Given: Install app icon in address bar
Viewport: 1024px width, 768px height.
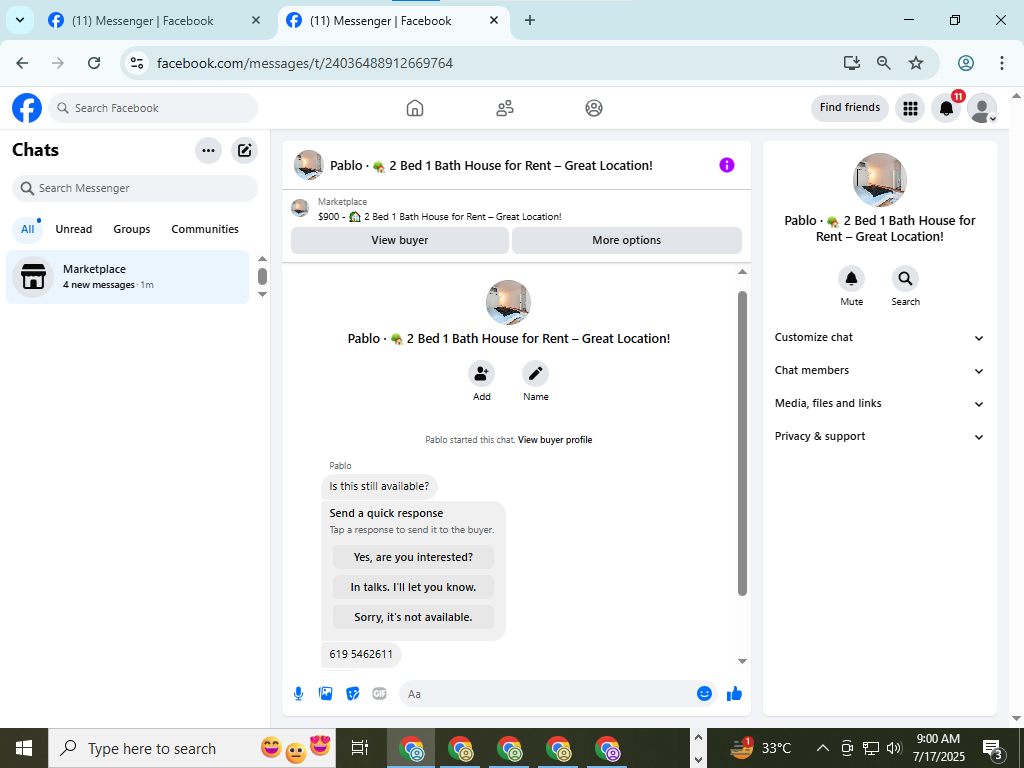Looking at the screenshot, I should coord(852,63).
